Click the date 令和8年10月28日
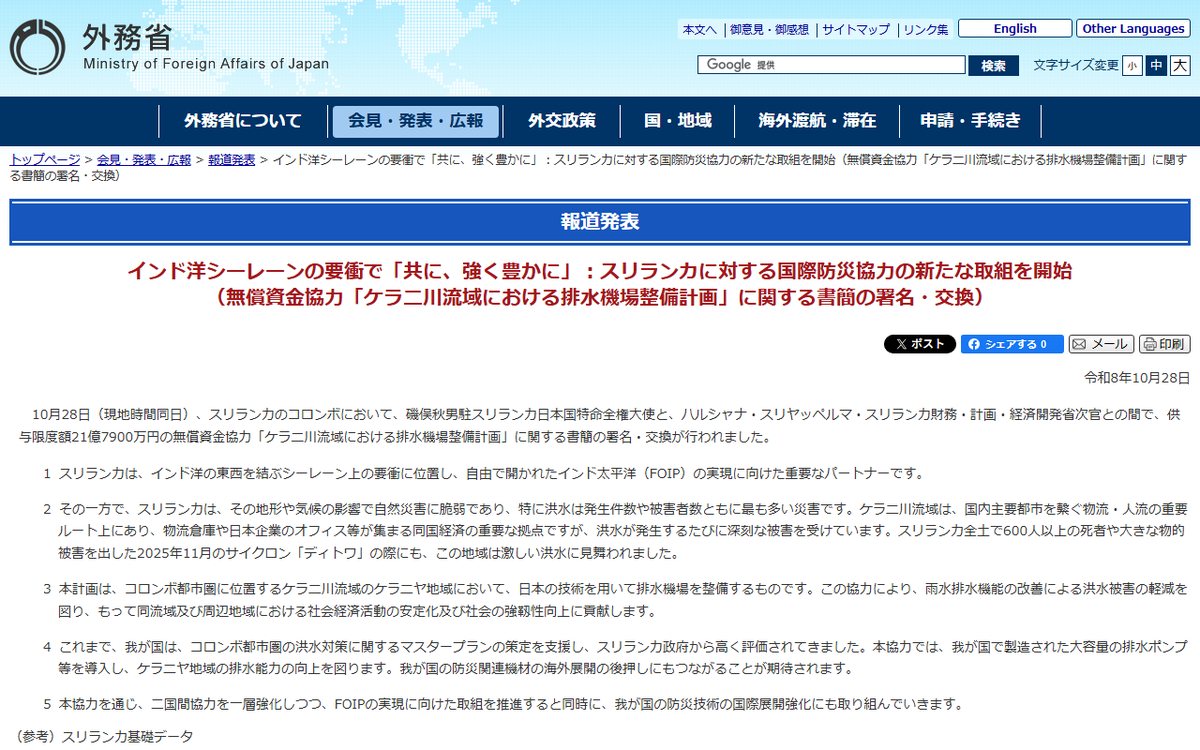Screen dimensions: 1200x750 (1138, 378)
